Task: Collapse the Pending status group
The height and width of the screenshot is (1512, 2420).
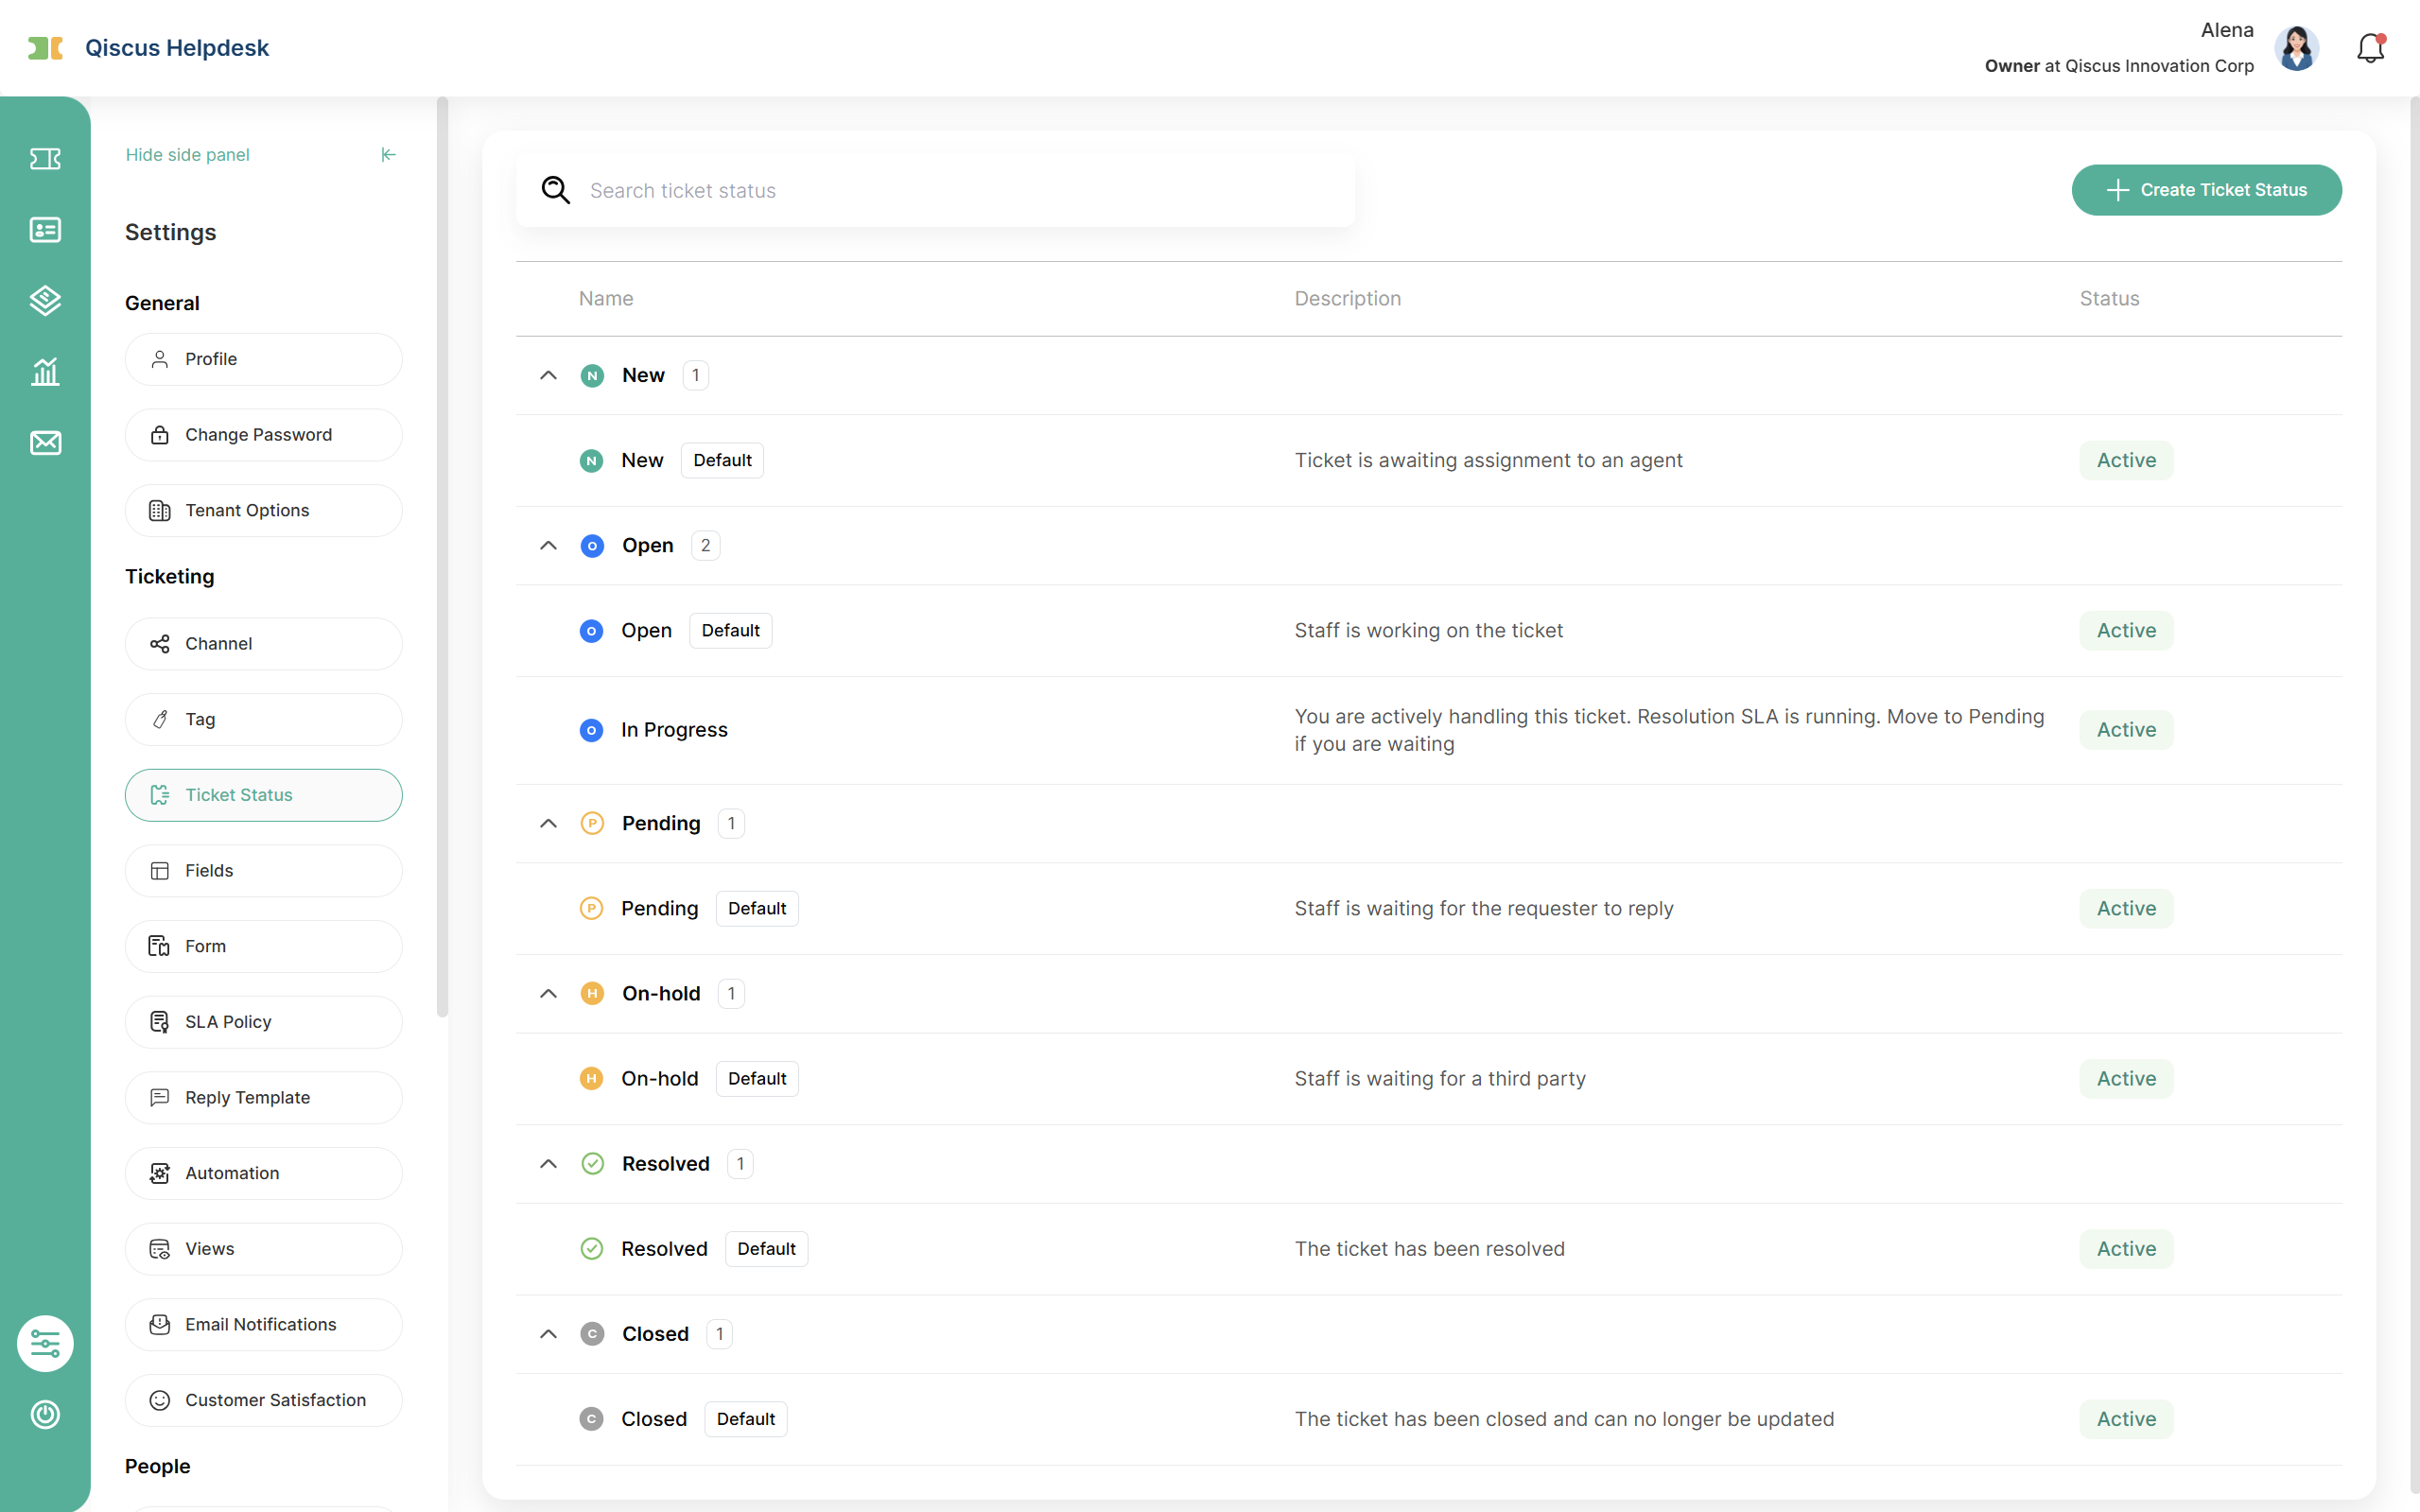Action: pyautogui.click(x=548, y=823)
